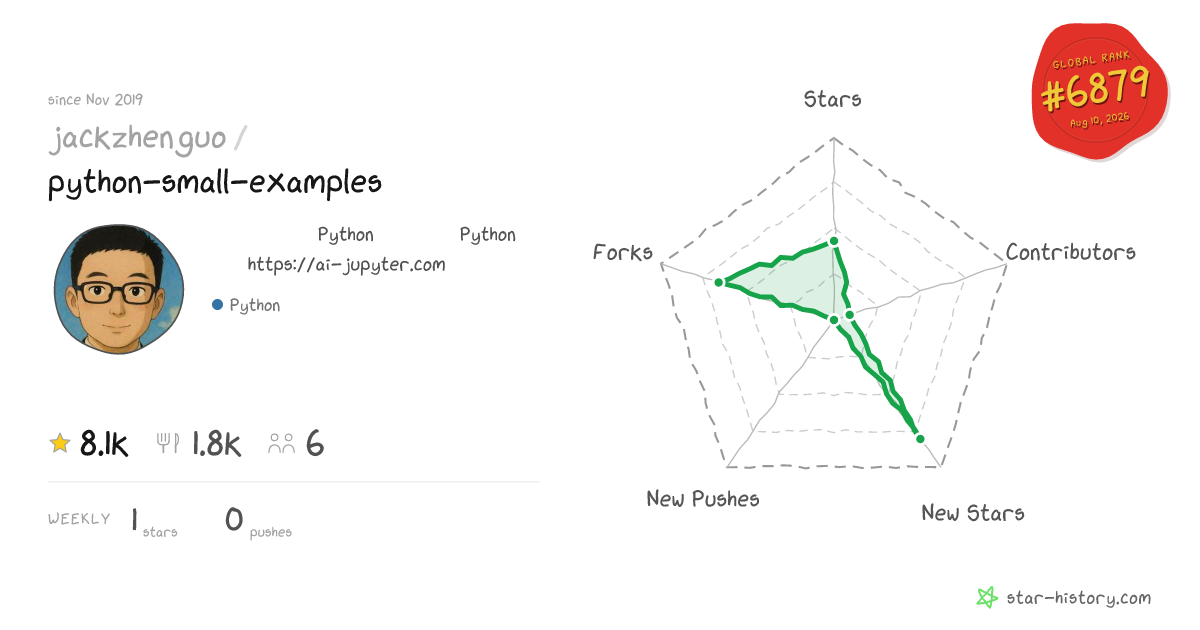Open the https://ai-jupyter.com link
The width and height of the screenshot is (1200, 630).
(346, 265)
